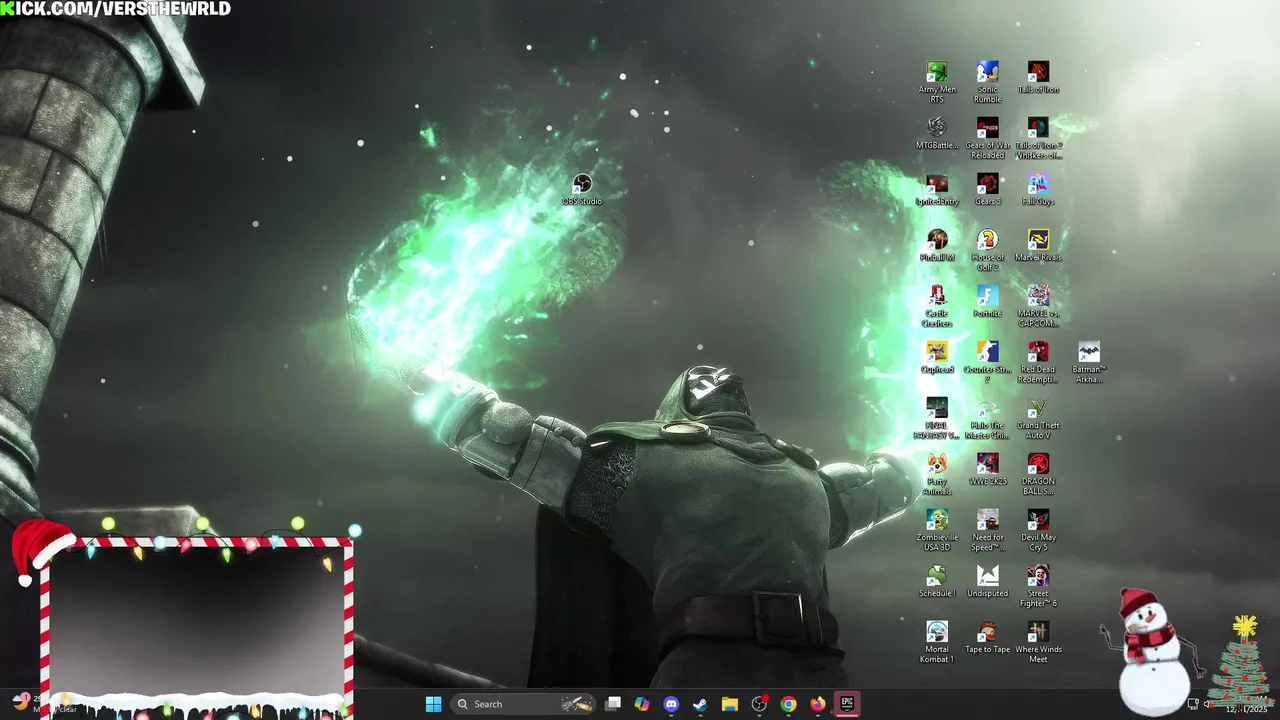Select the Mortal Kombat 1 shortcut

(937, 642)
